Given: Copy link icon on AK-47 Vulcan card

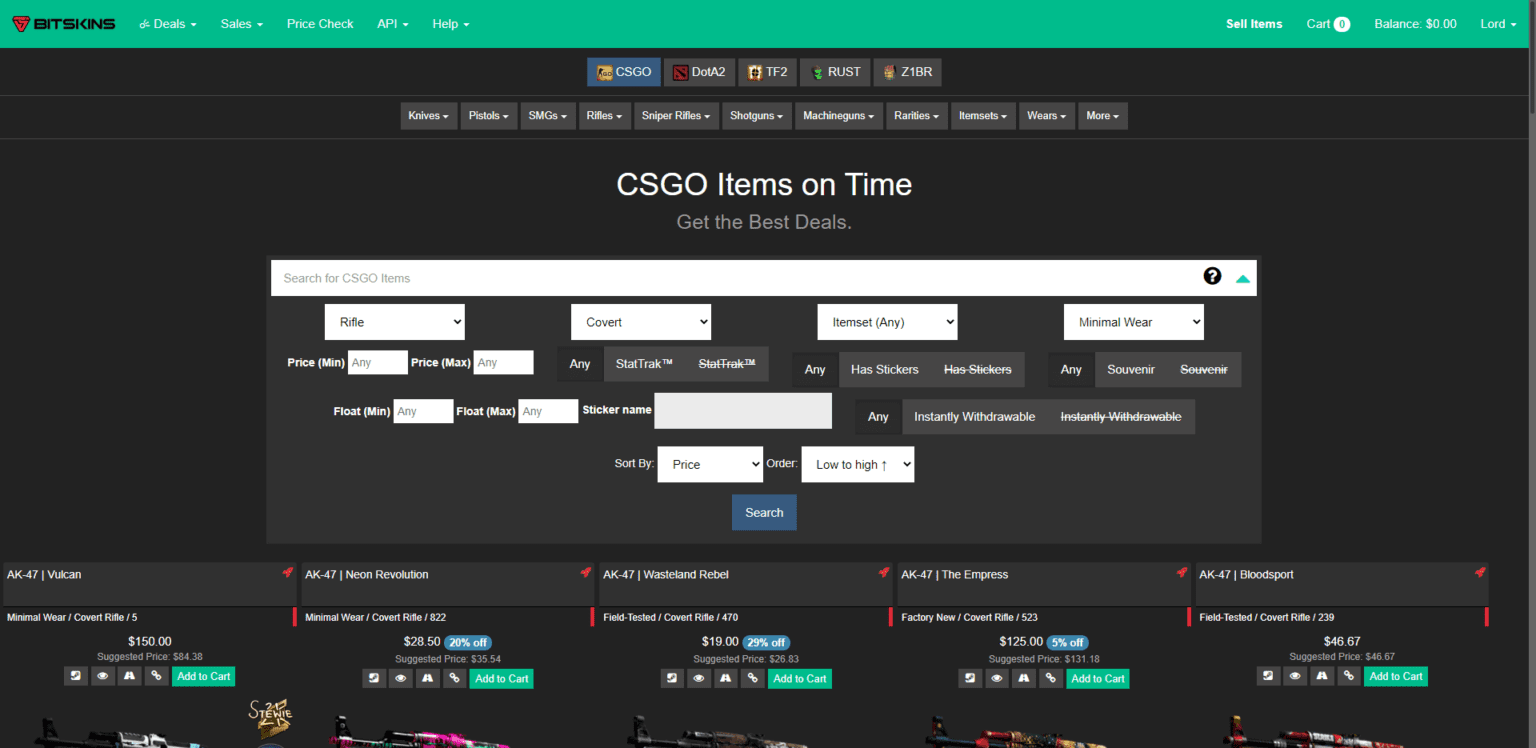Looking at the screenshot, I should coord(155,676).
